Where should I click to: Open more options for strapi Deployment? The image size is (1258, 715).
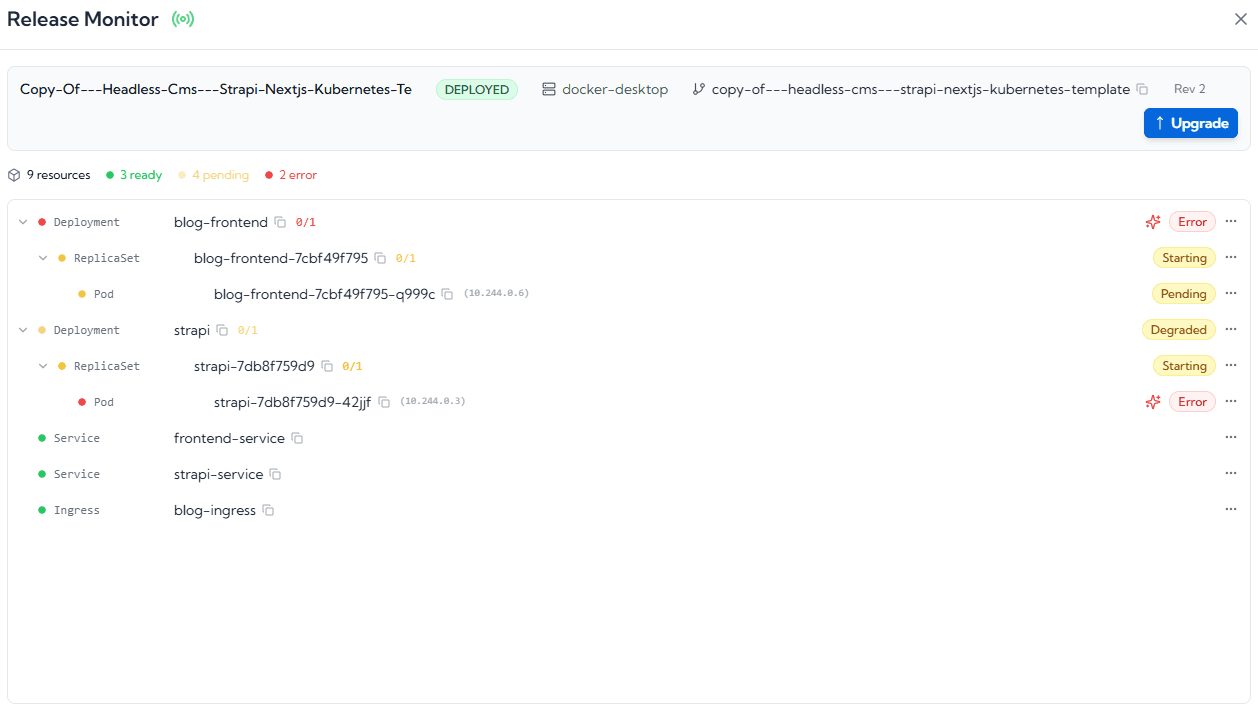point(1231,330)
